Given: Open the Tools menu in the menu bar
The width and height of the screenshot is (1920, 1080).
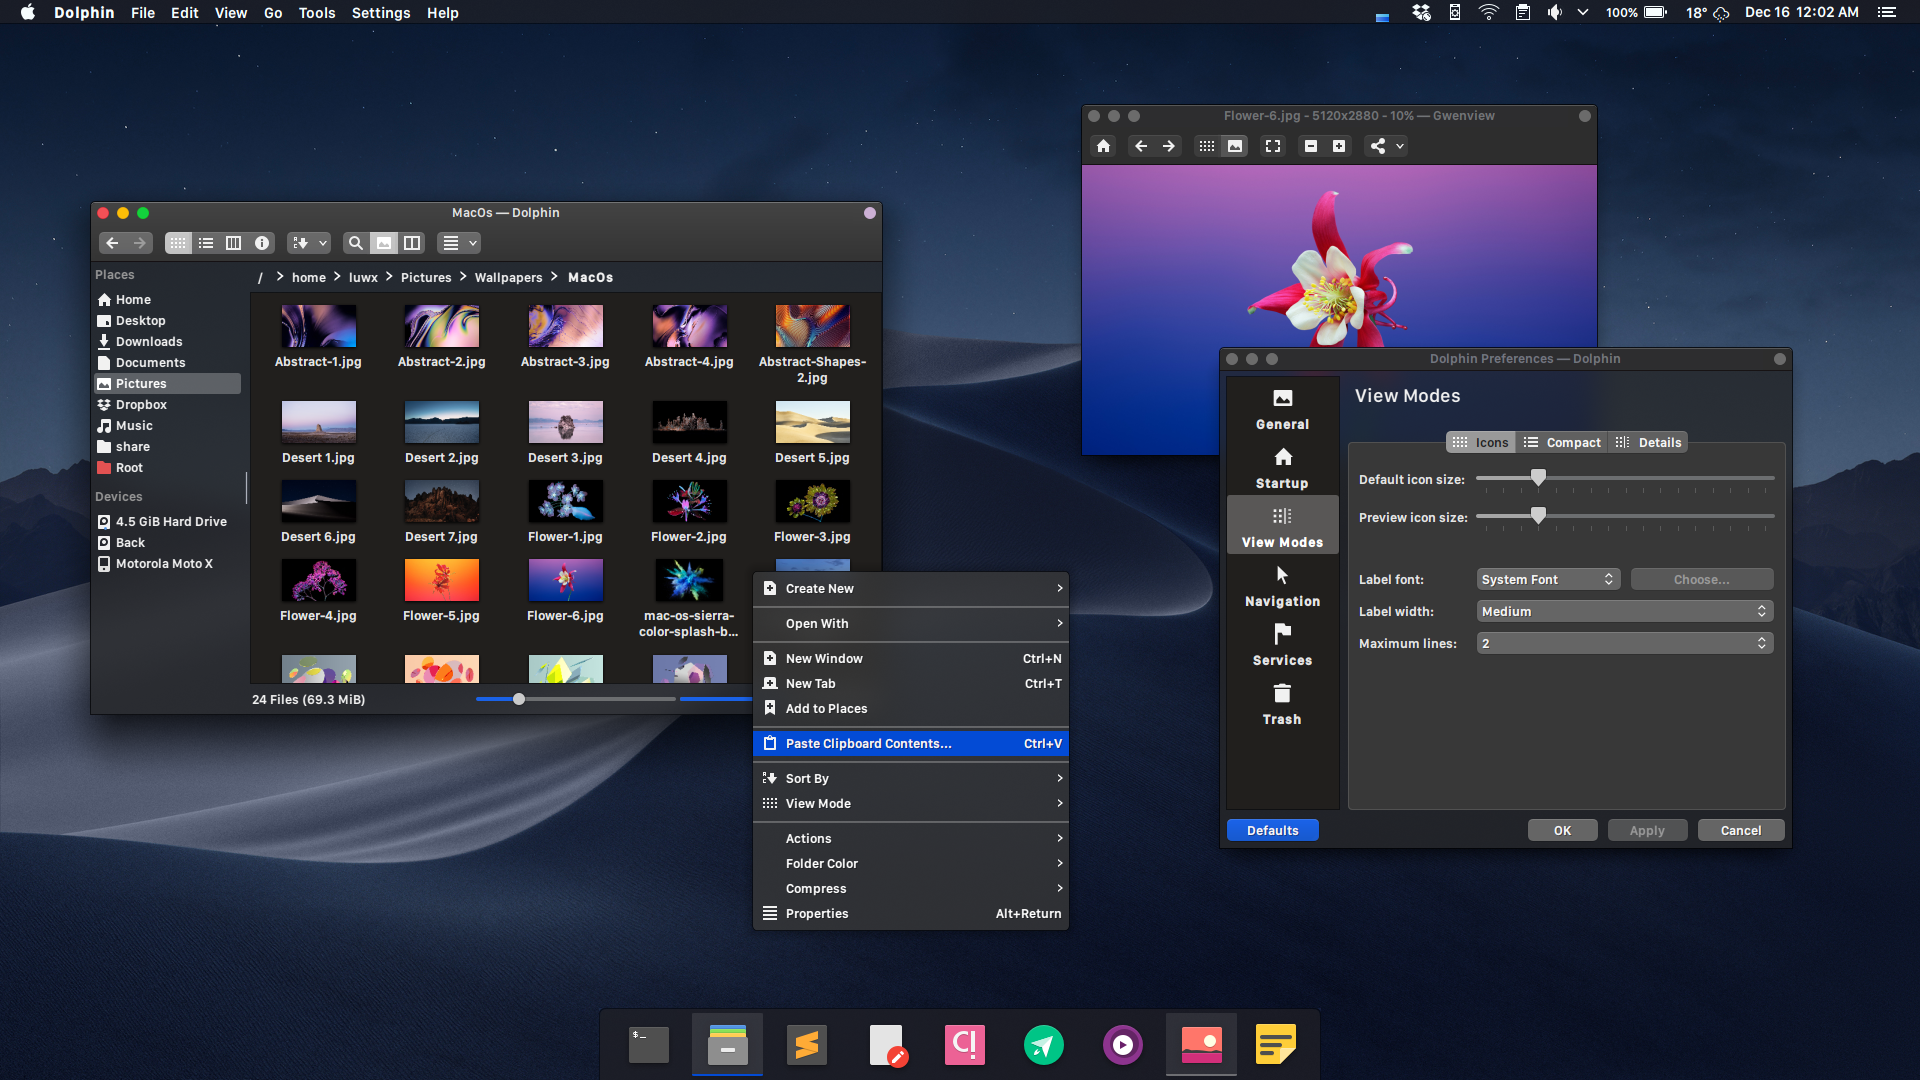Looking at the screenshot, I should 316,13.
